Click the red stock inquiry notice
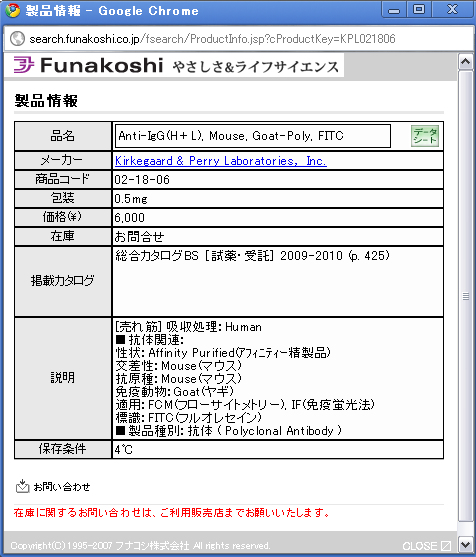Image resolution: width=476 pixels, height=557 pixels. point(172,513)
